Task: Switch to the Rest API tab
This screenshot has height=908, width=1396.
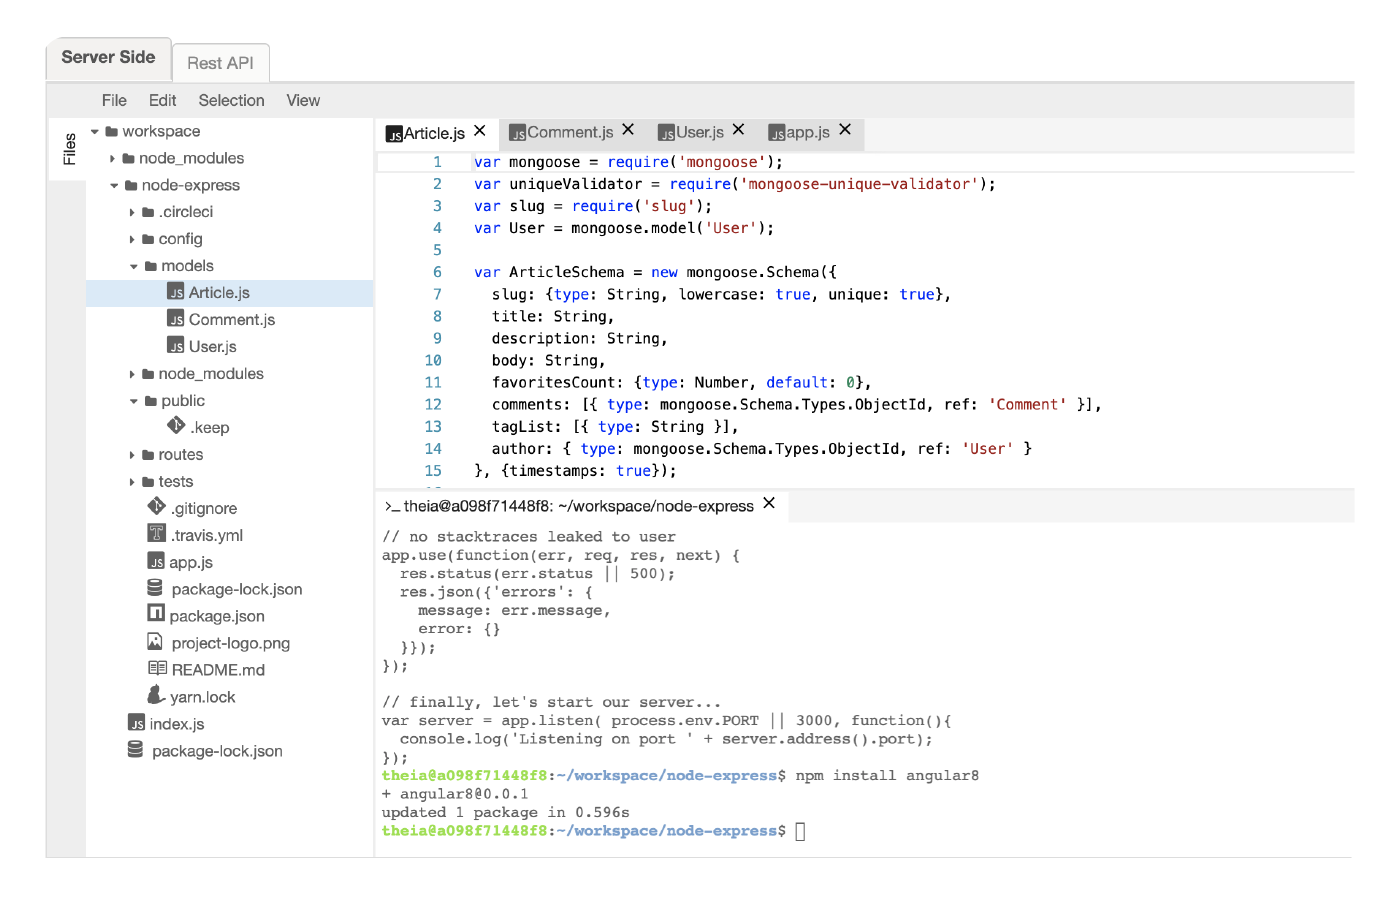Action: pyautogui.click(x=221, y=62)
